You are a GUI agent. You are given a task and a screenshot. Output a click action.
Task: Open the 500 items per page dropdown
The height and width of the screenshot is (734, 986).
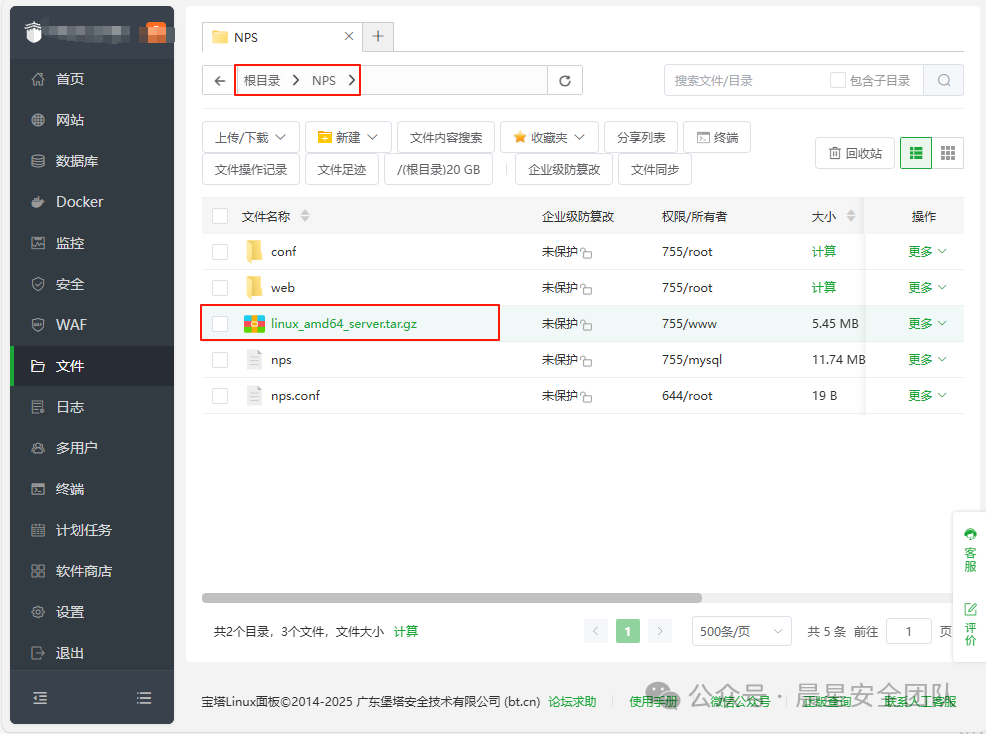click(x=741, y=631)
